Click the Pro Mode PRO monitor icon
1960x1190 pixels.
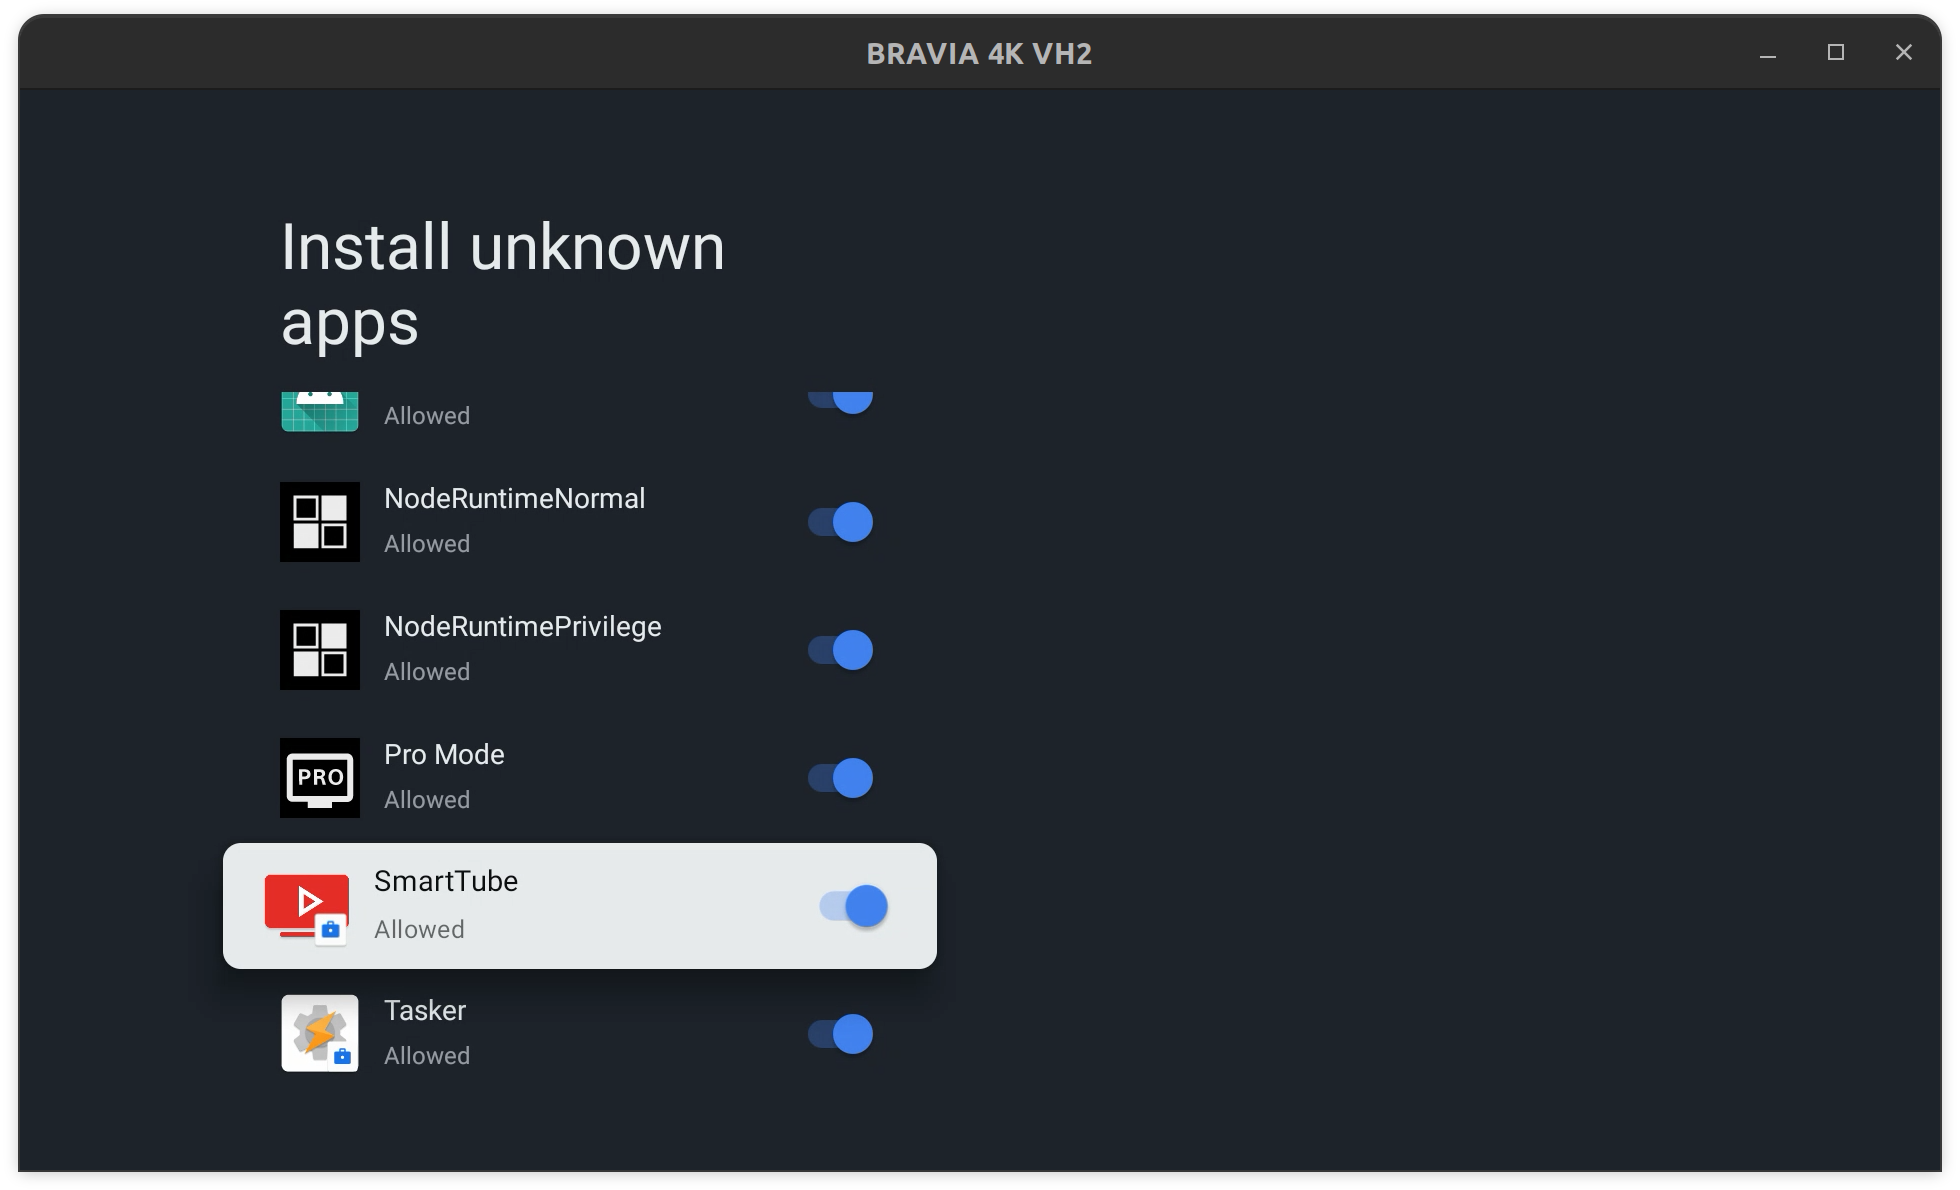point(320,778)
